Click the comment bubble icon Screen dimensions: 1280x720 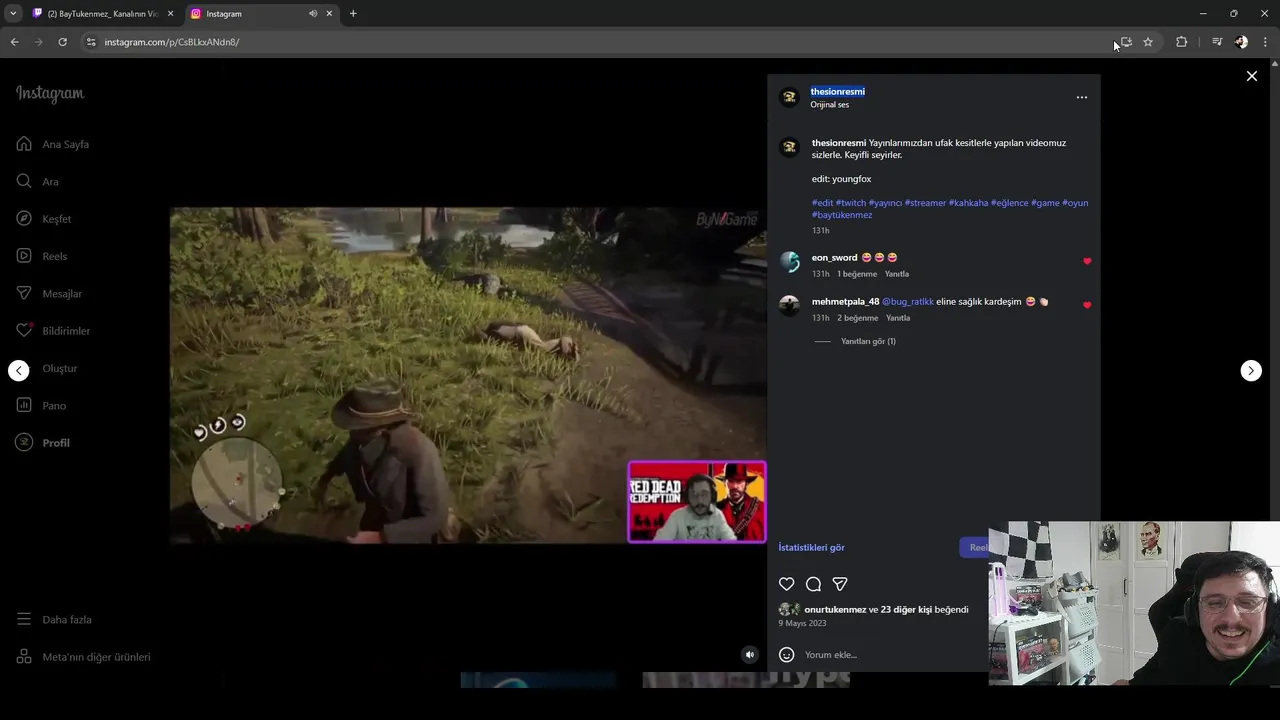point(813,584)
